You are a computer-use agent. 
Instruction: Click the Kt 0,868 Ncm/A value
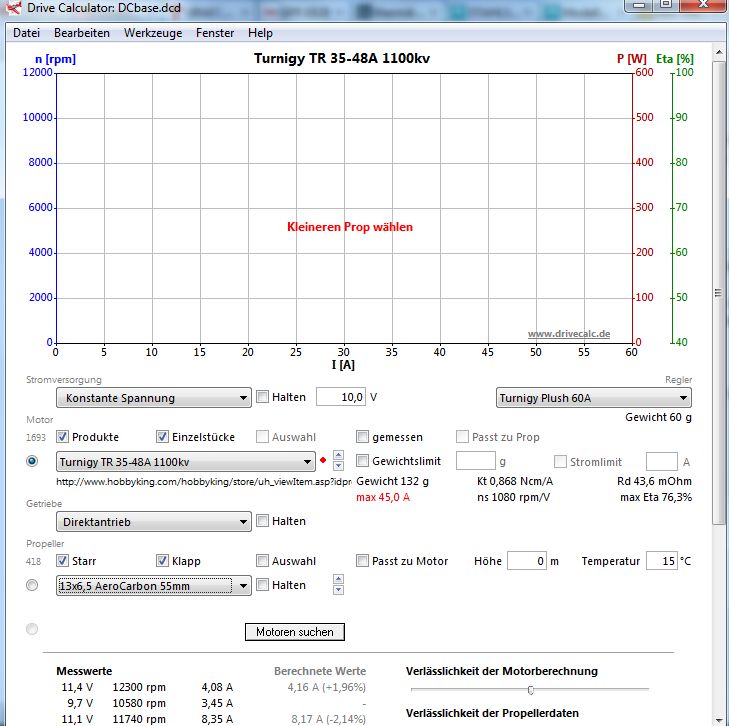(x=515, y=482)
